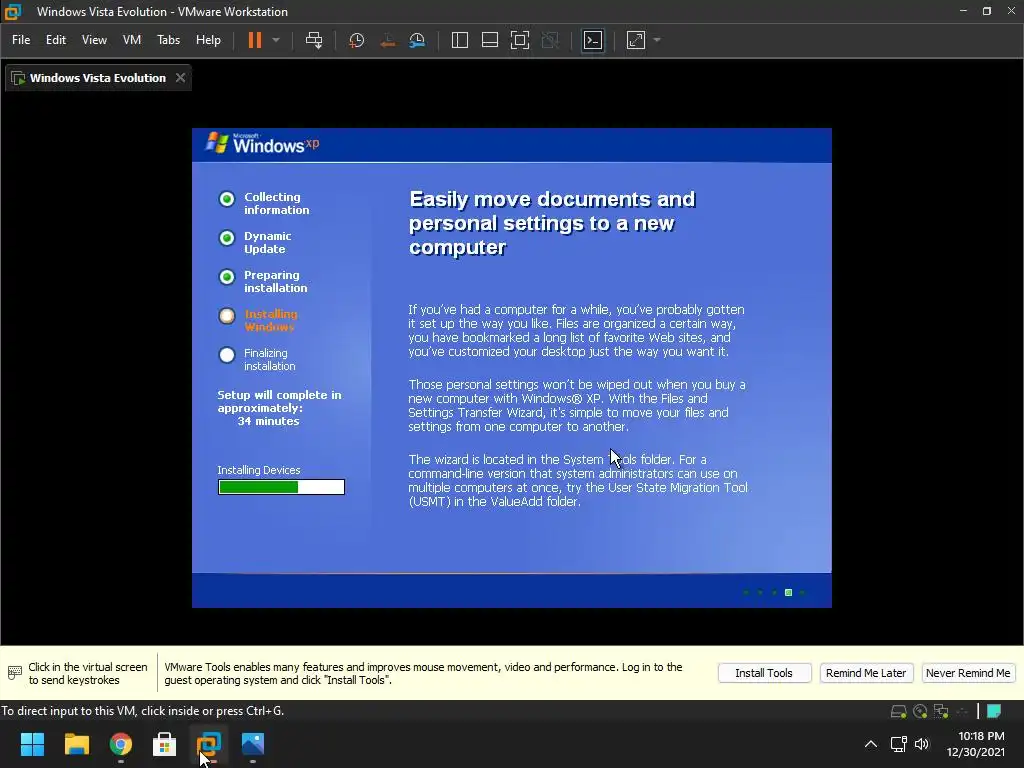
Task: Click the VMware logo in the title bar
Action: coord(13,12)
